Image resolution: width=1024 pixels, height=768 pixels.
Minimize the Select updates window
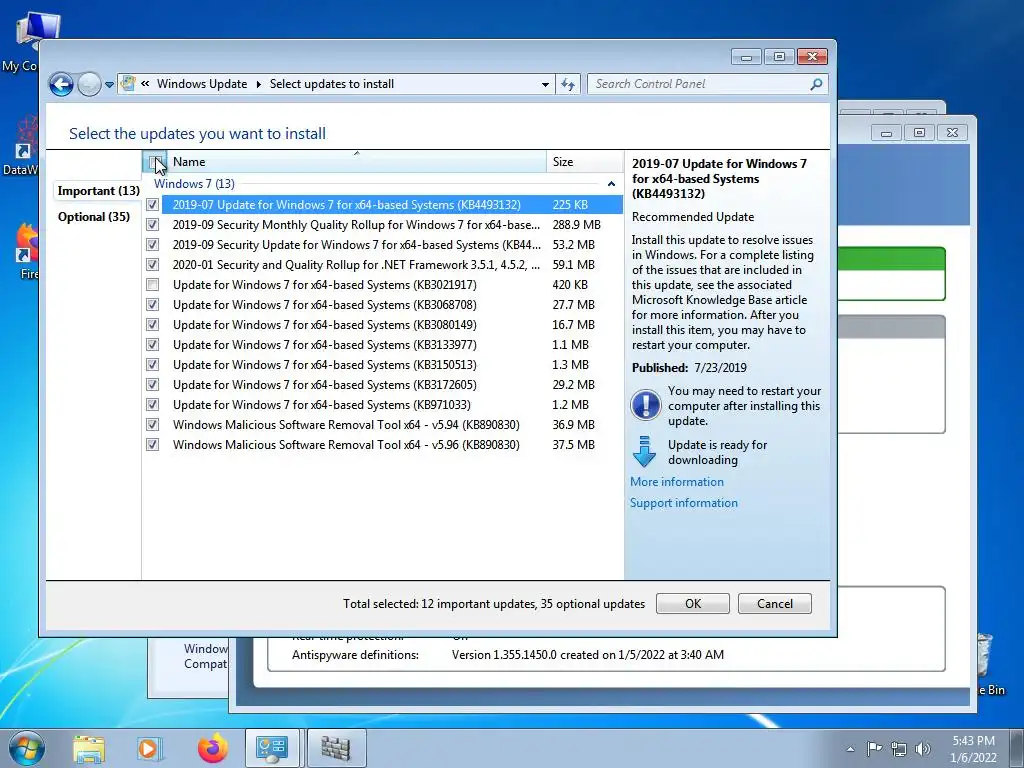pyautogui.click(x=746, y=57)
